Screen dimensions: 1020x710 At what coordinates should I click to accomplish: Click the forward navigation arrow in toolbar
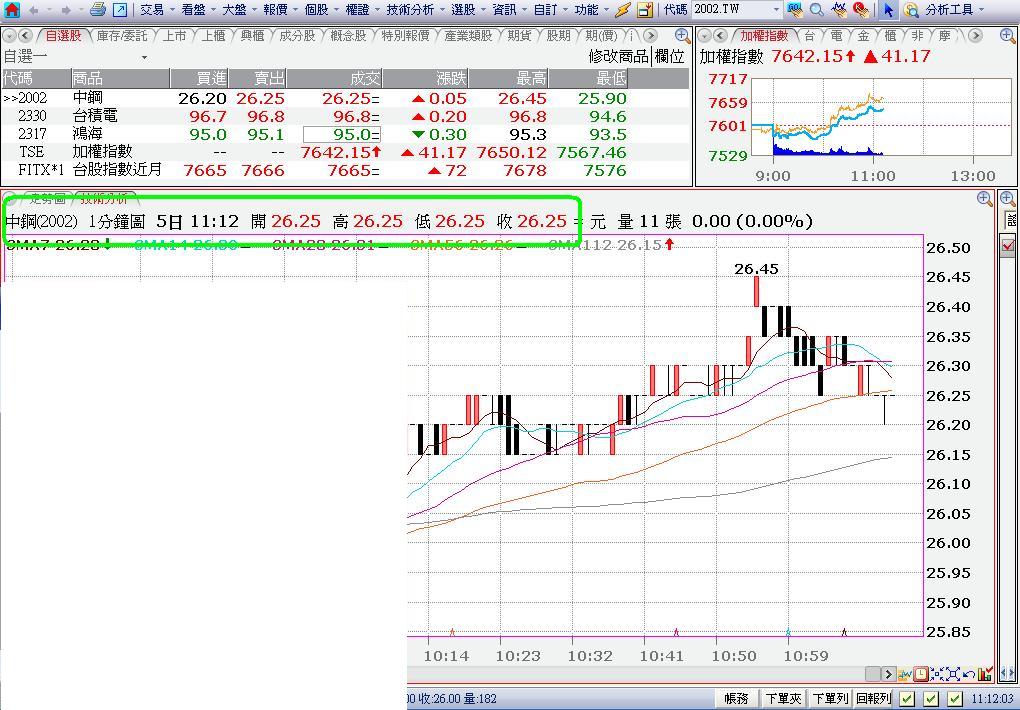pyautogui.click(x=66, y=10)
